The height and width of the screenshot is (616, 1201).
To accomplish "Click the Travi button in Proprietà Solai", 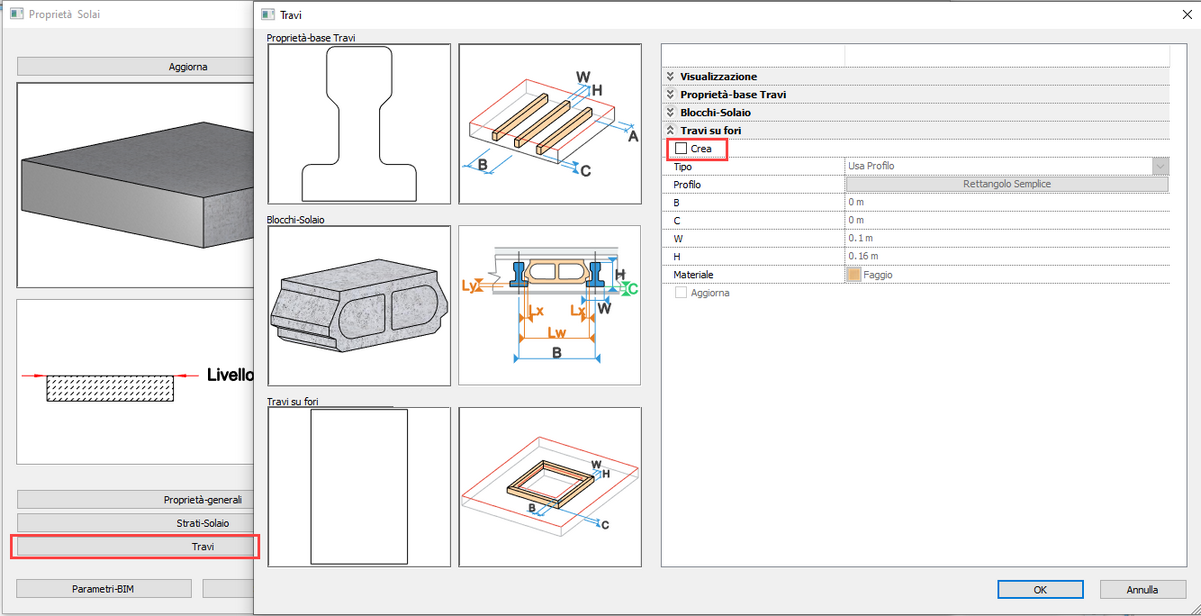I will click(x=135, y=546).
